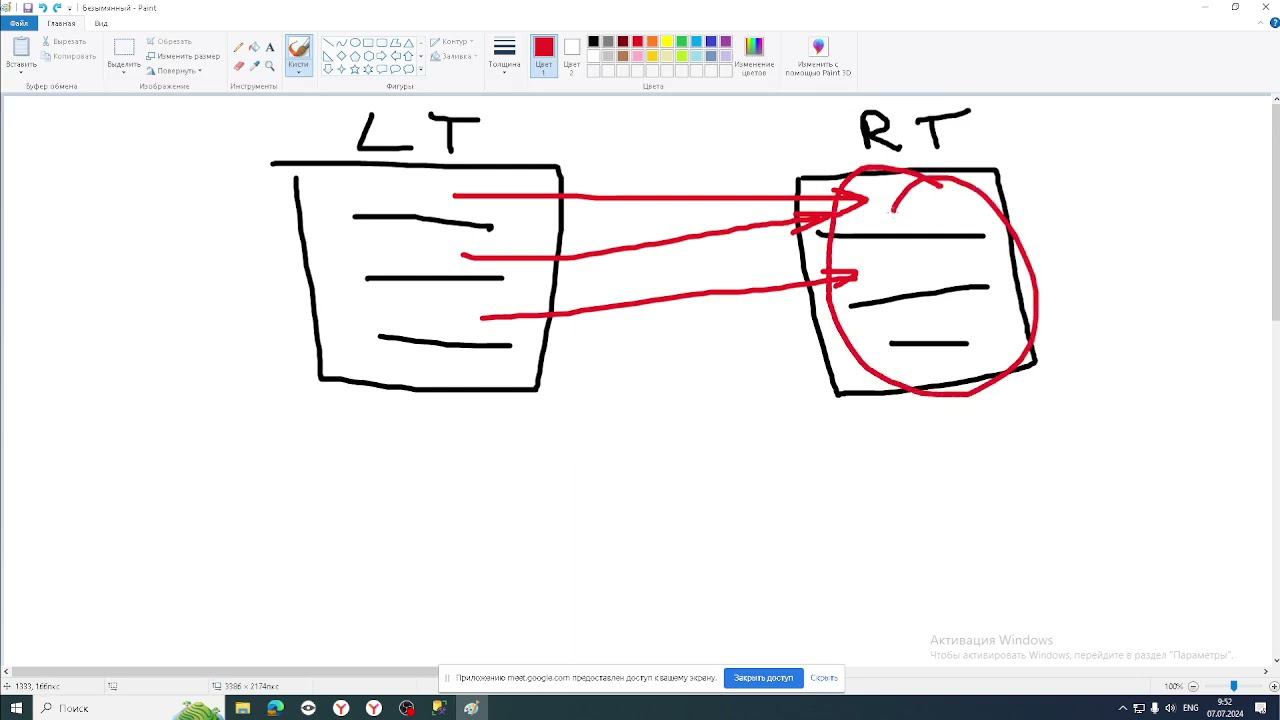
Task: Open Edit colors (Изменение цветов)
Action: (x=754, y=56)
